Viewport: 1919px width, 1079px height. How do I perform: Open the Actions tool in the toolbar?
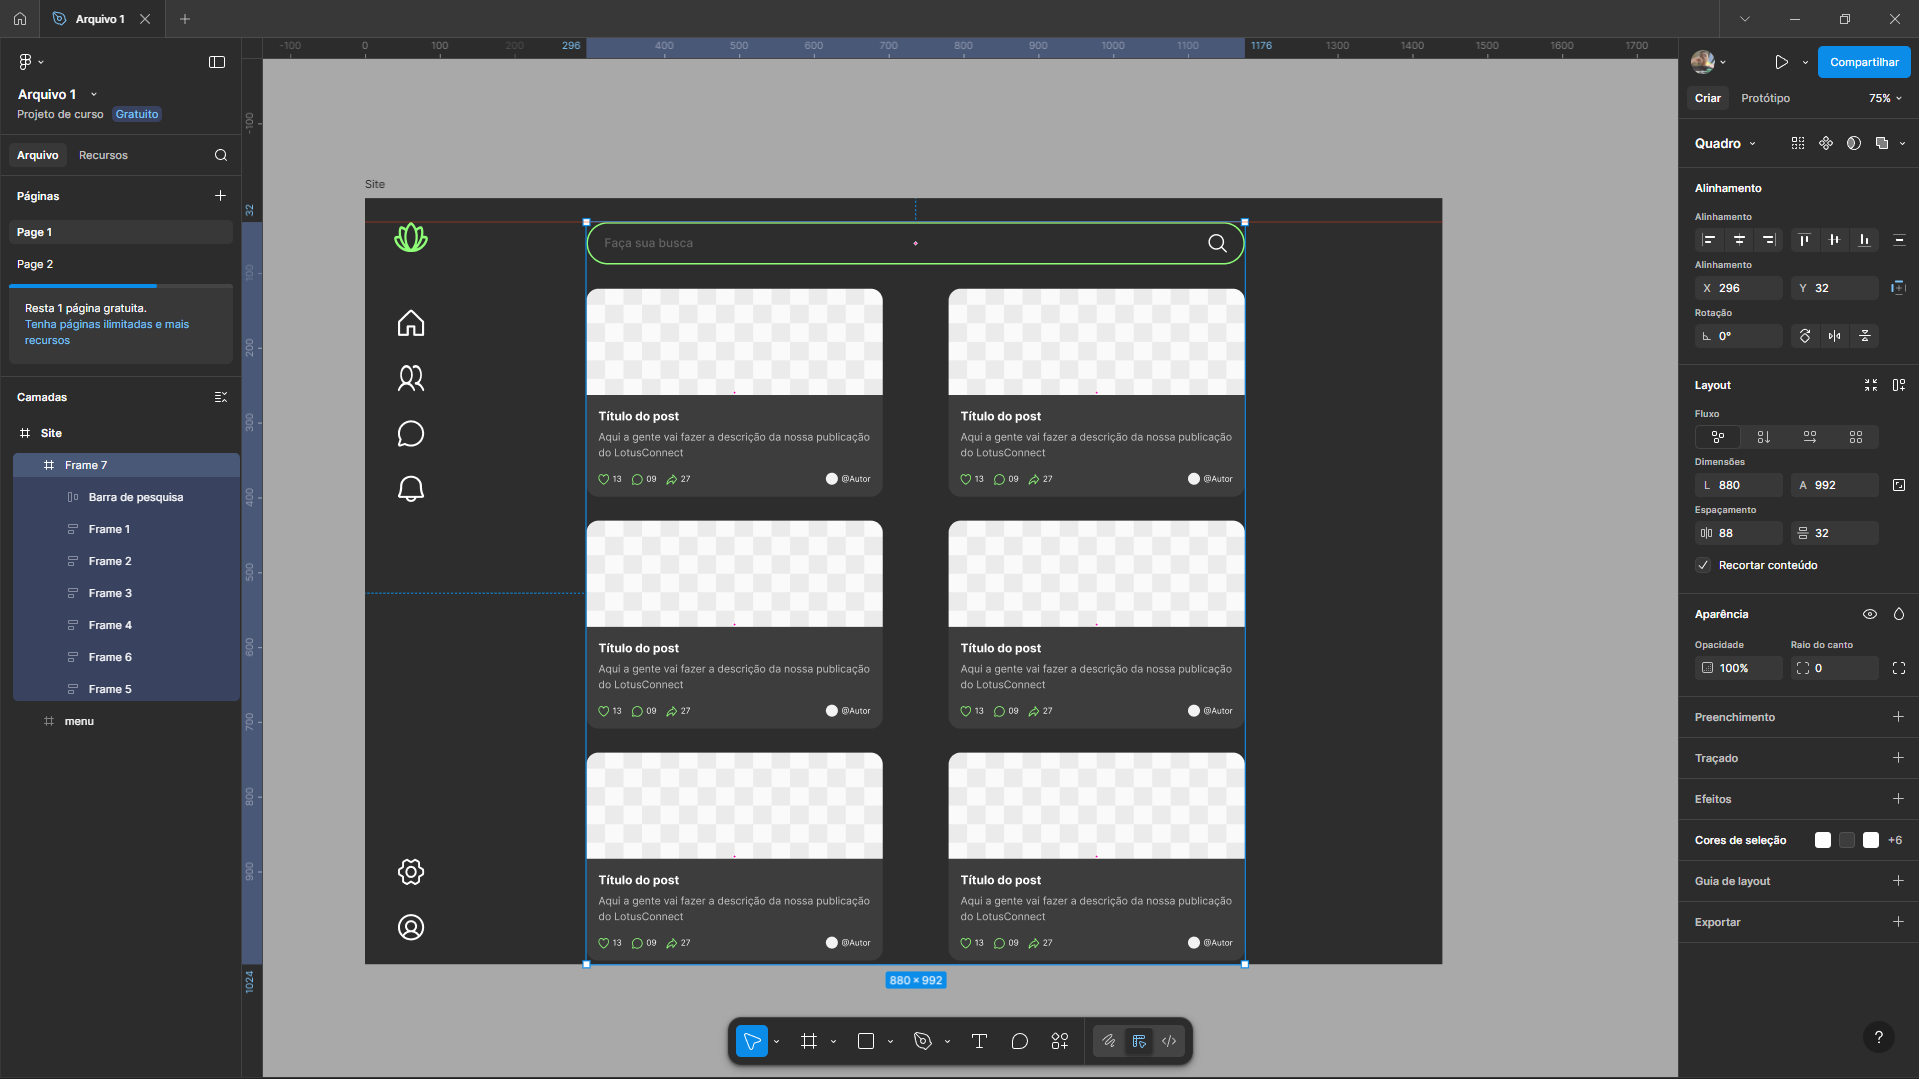click(1060, 1041)
